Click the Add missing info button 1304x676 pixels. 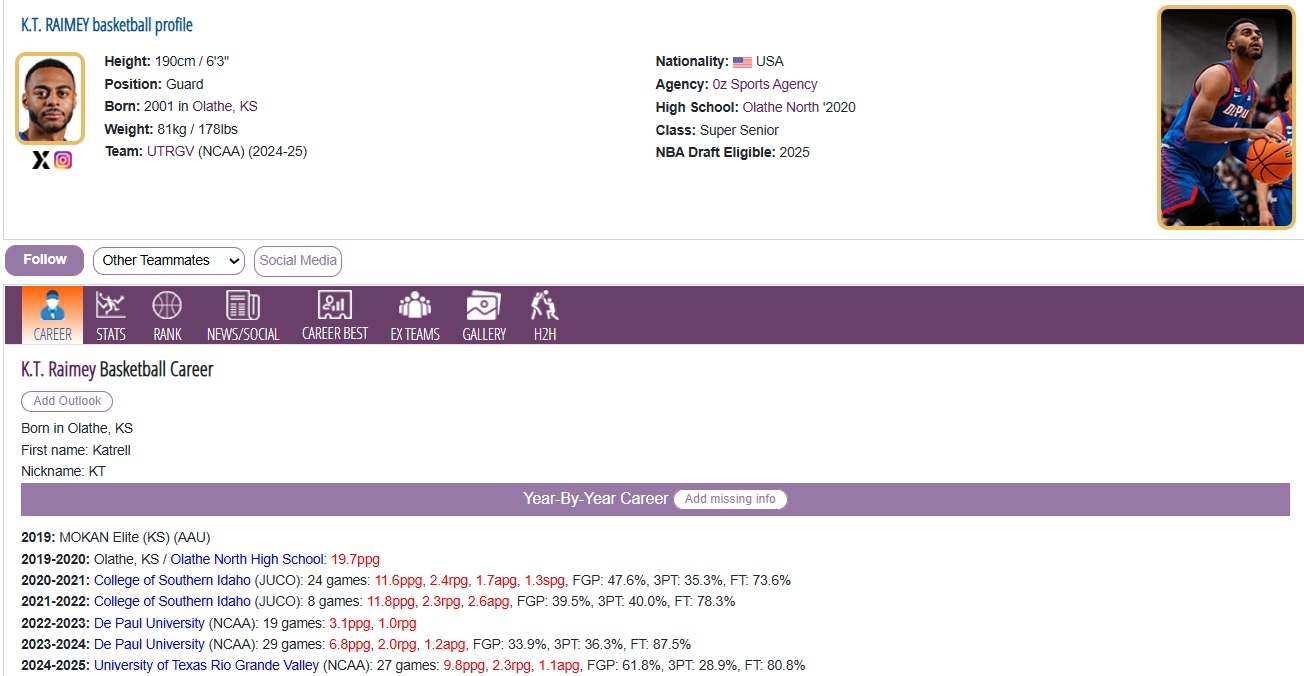point(730,499)
